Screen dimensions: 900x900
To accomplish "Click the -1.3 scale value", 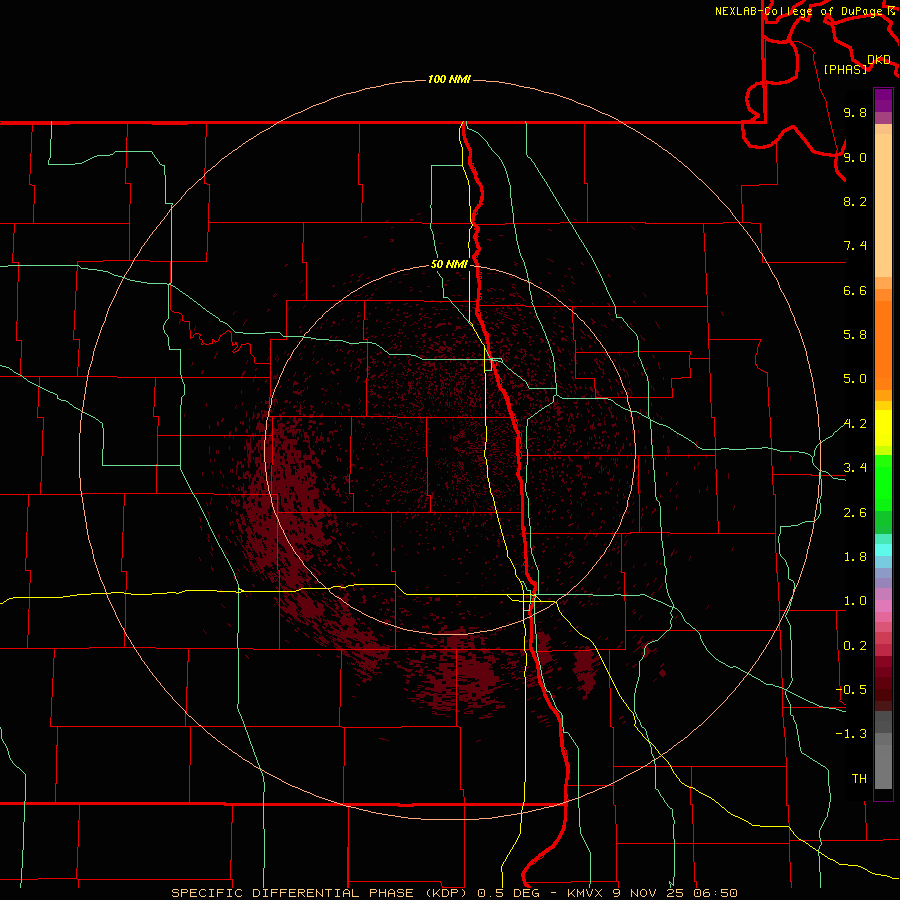I will click(851, 734).
